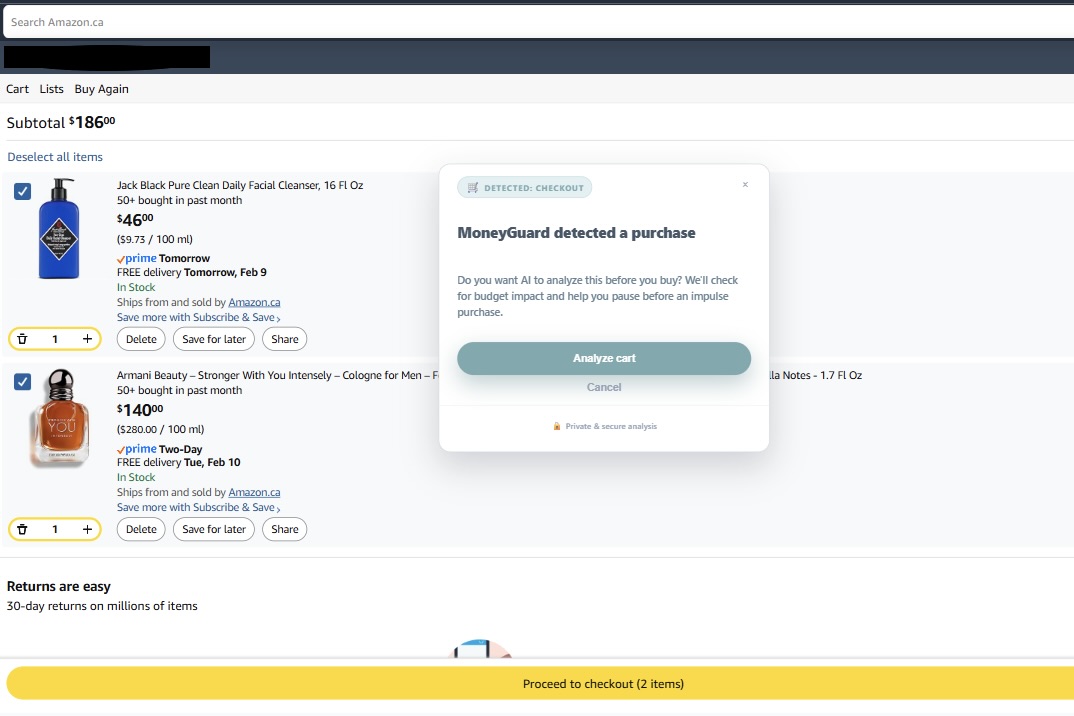
Task: Cancel the MoneyGuard analysis prompt
Action: (604, 387)
